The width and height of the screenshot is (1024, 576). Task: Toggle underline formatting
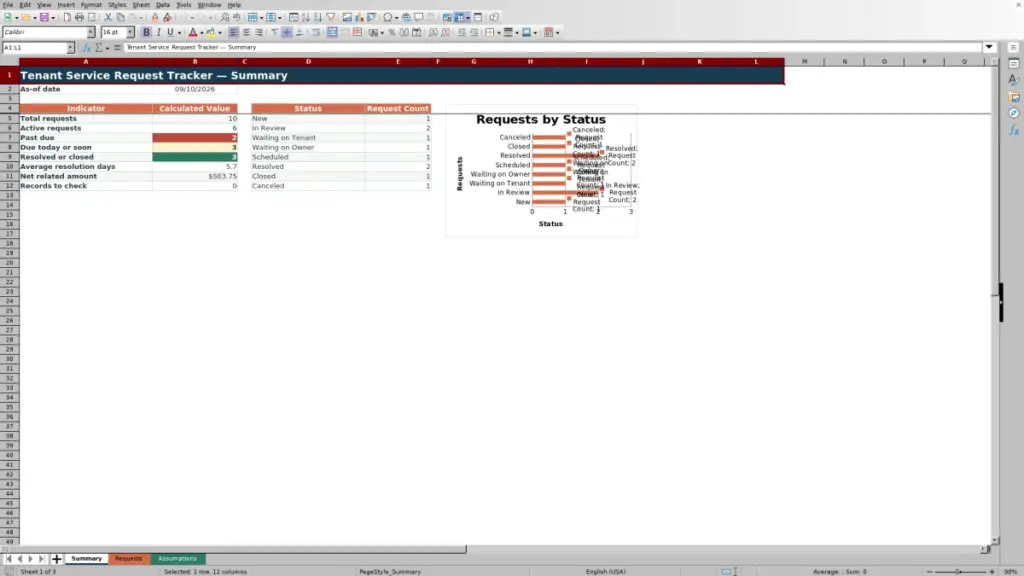click(x=170, y=32)
